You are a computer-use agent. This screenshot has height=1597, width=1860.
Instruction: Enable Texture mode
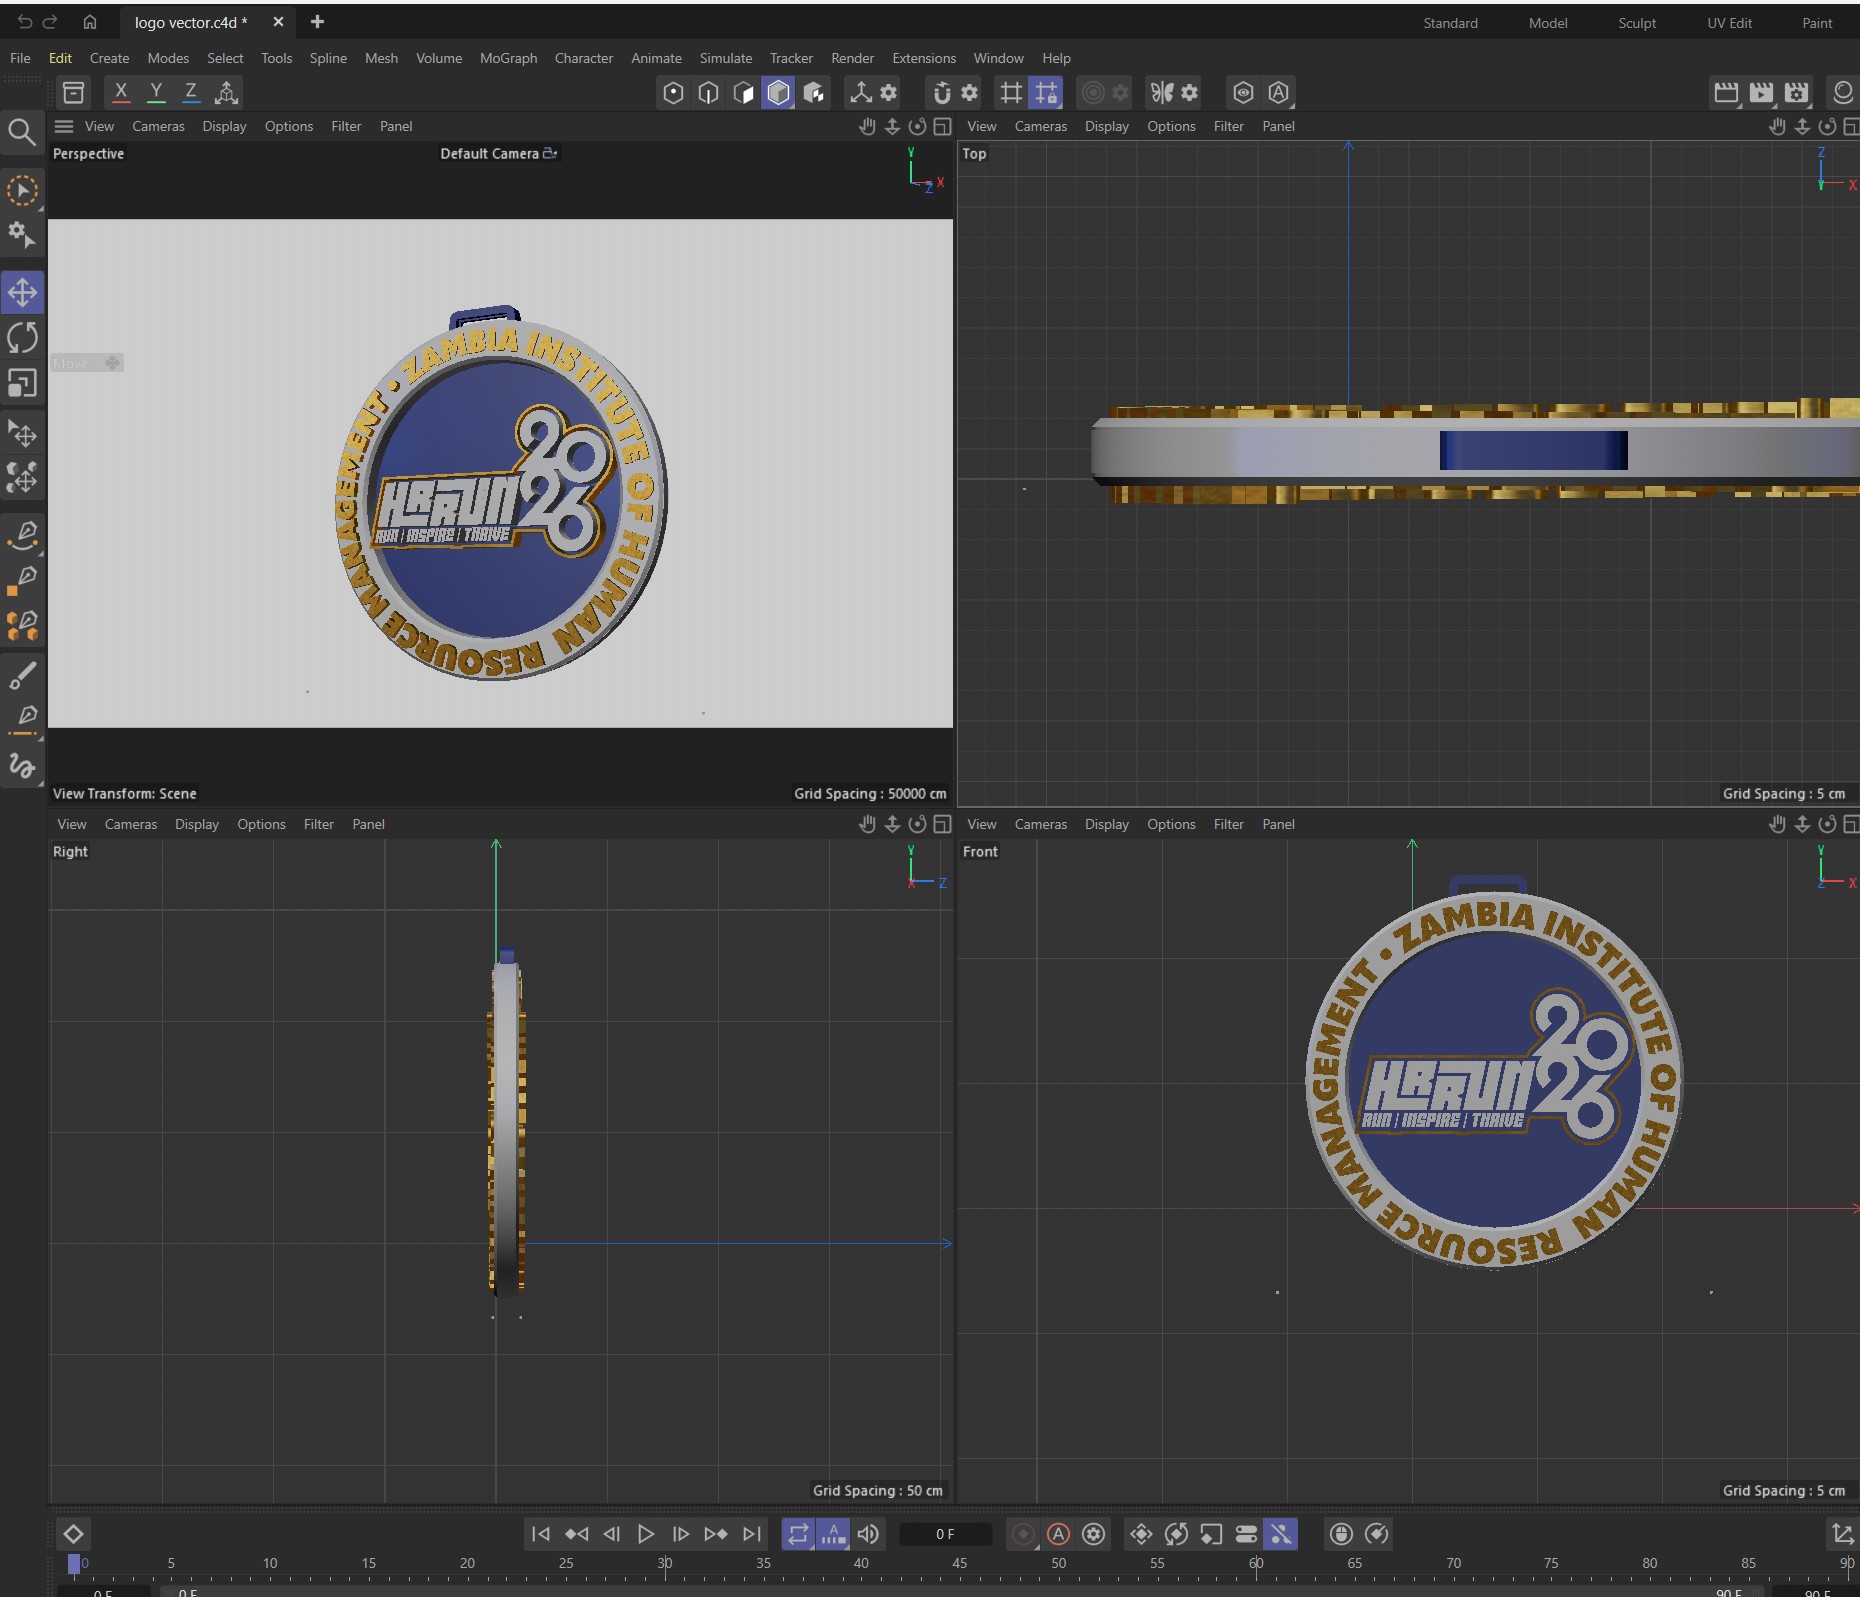[814, 93]
